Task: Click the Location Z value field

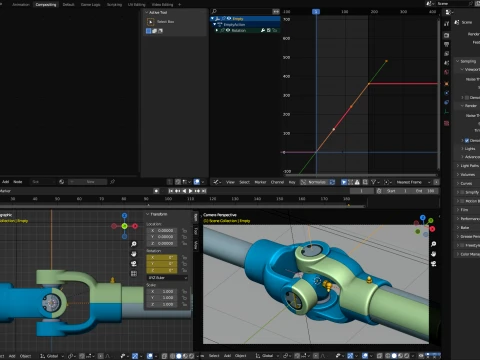Action: coord(162,243)
